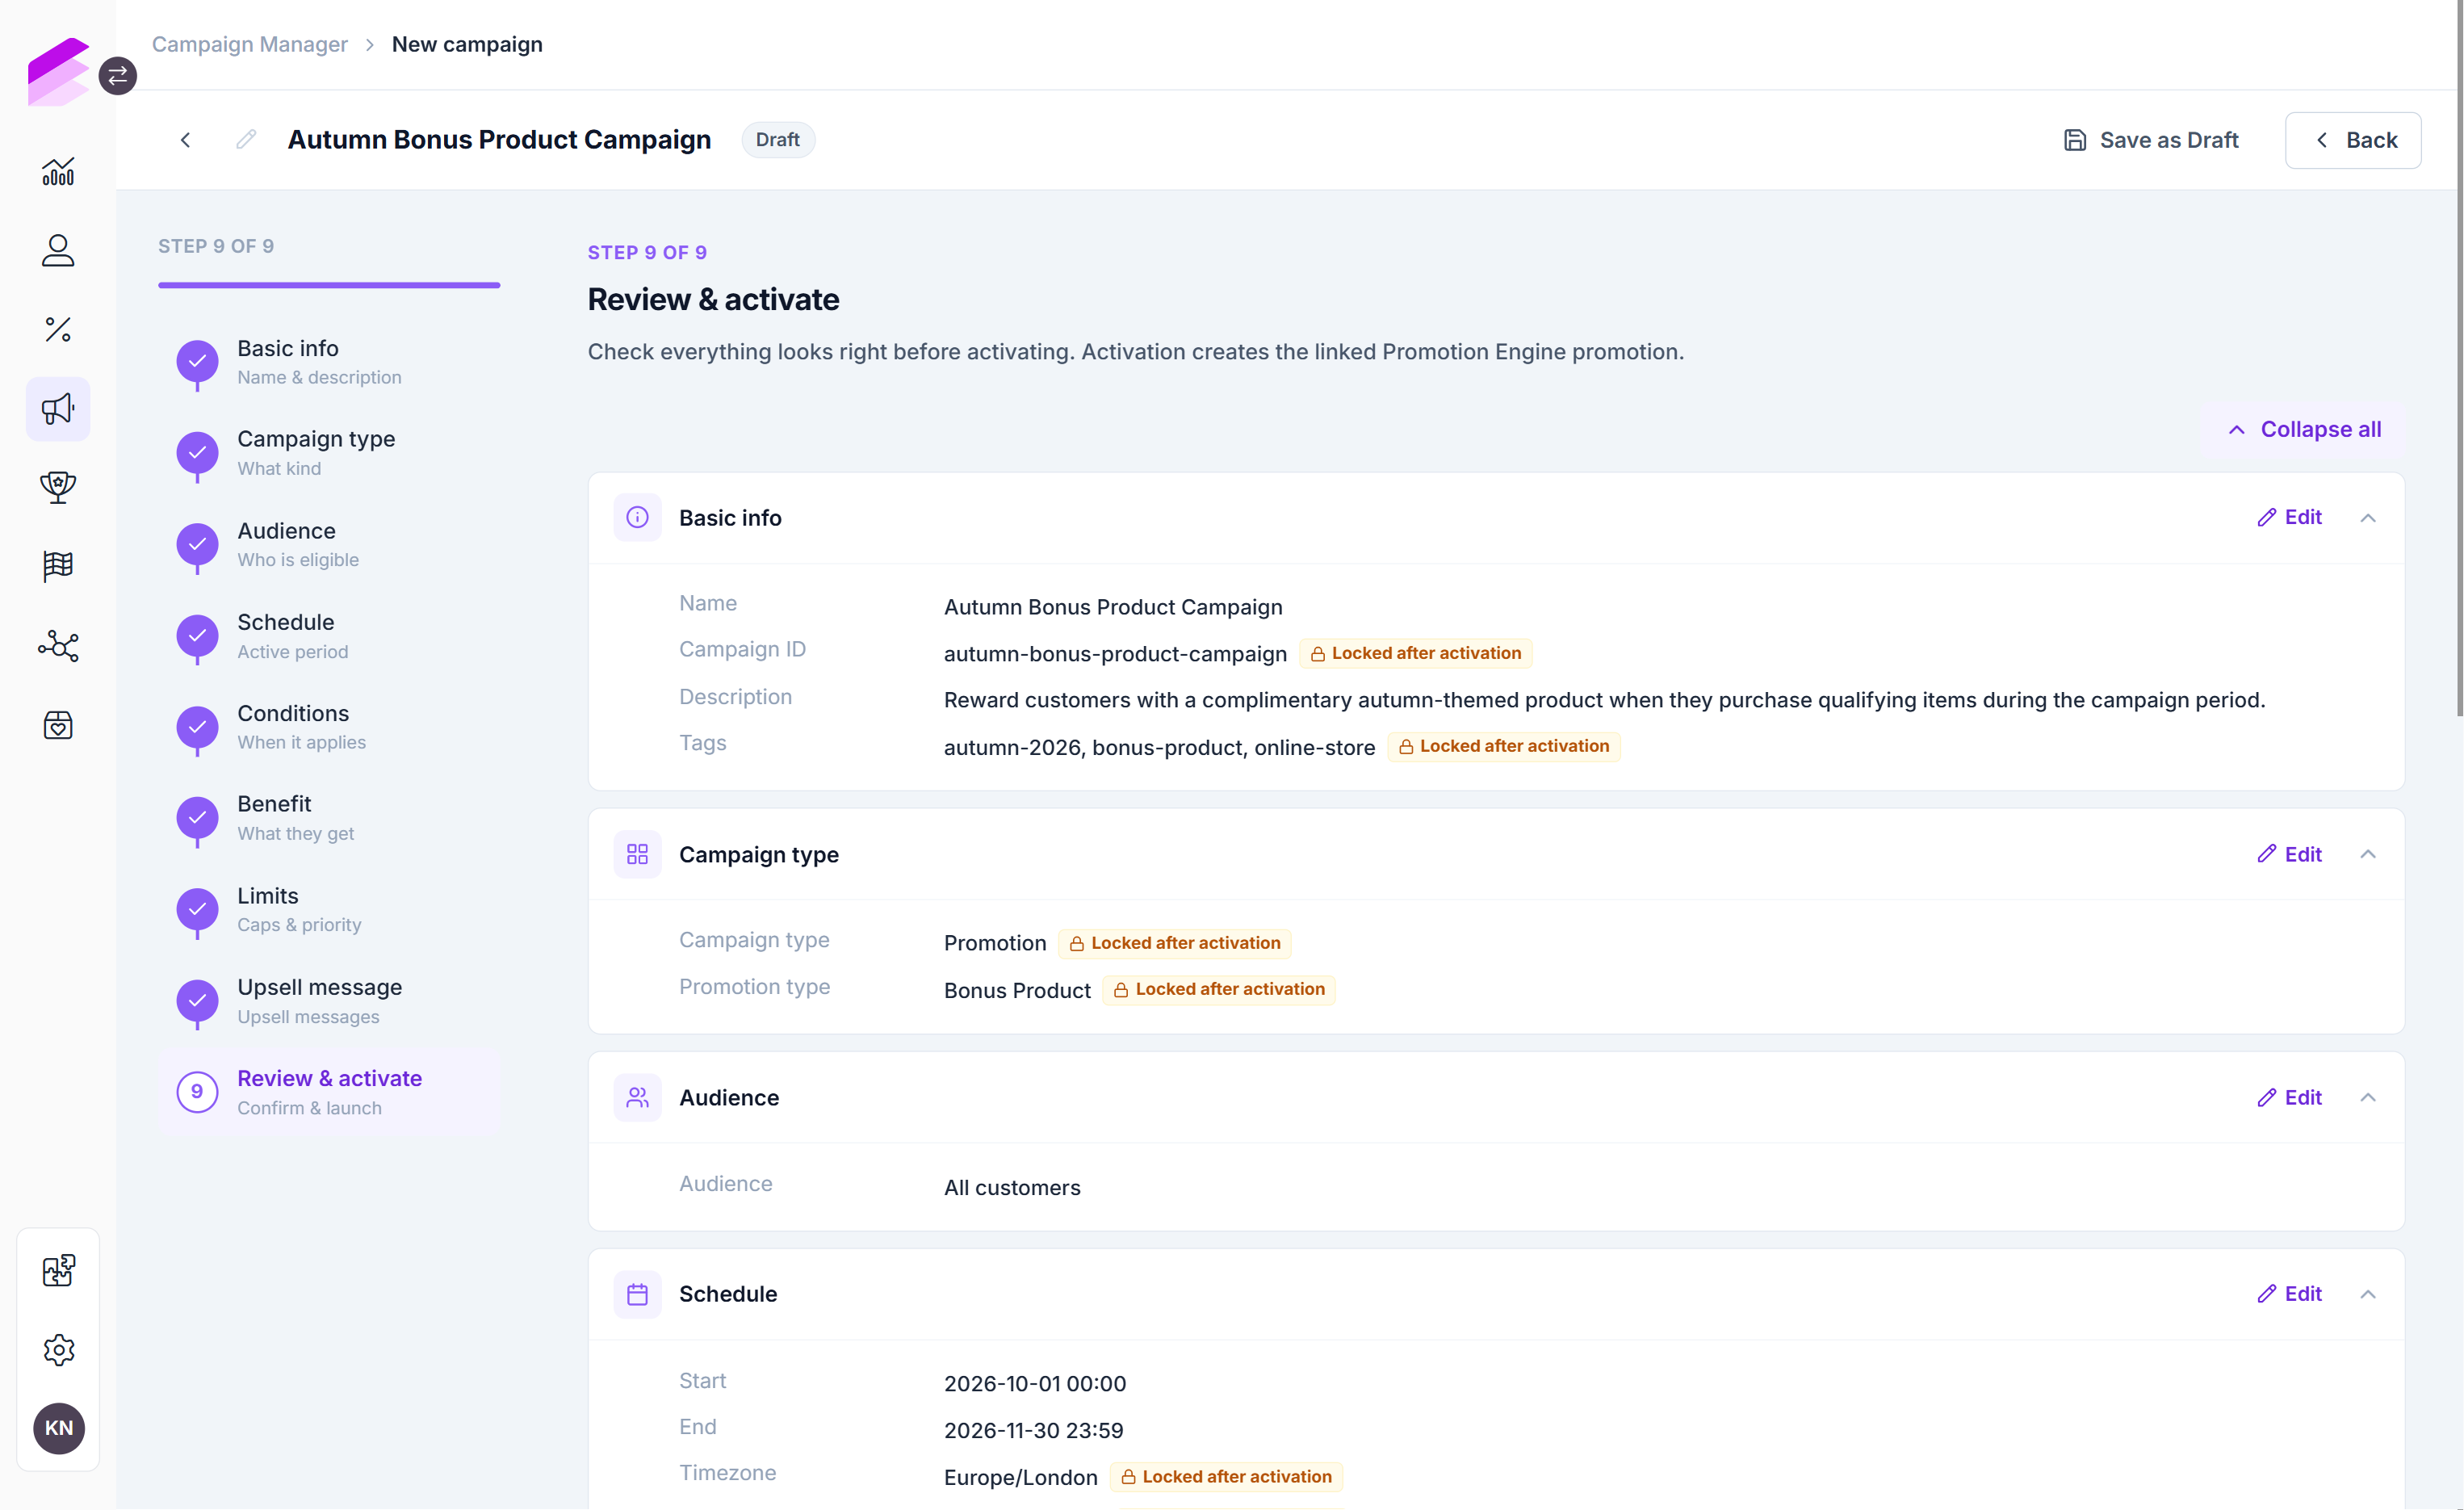Open the checkered flag sidebar icon

pos(58,566)
